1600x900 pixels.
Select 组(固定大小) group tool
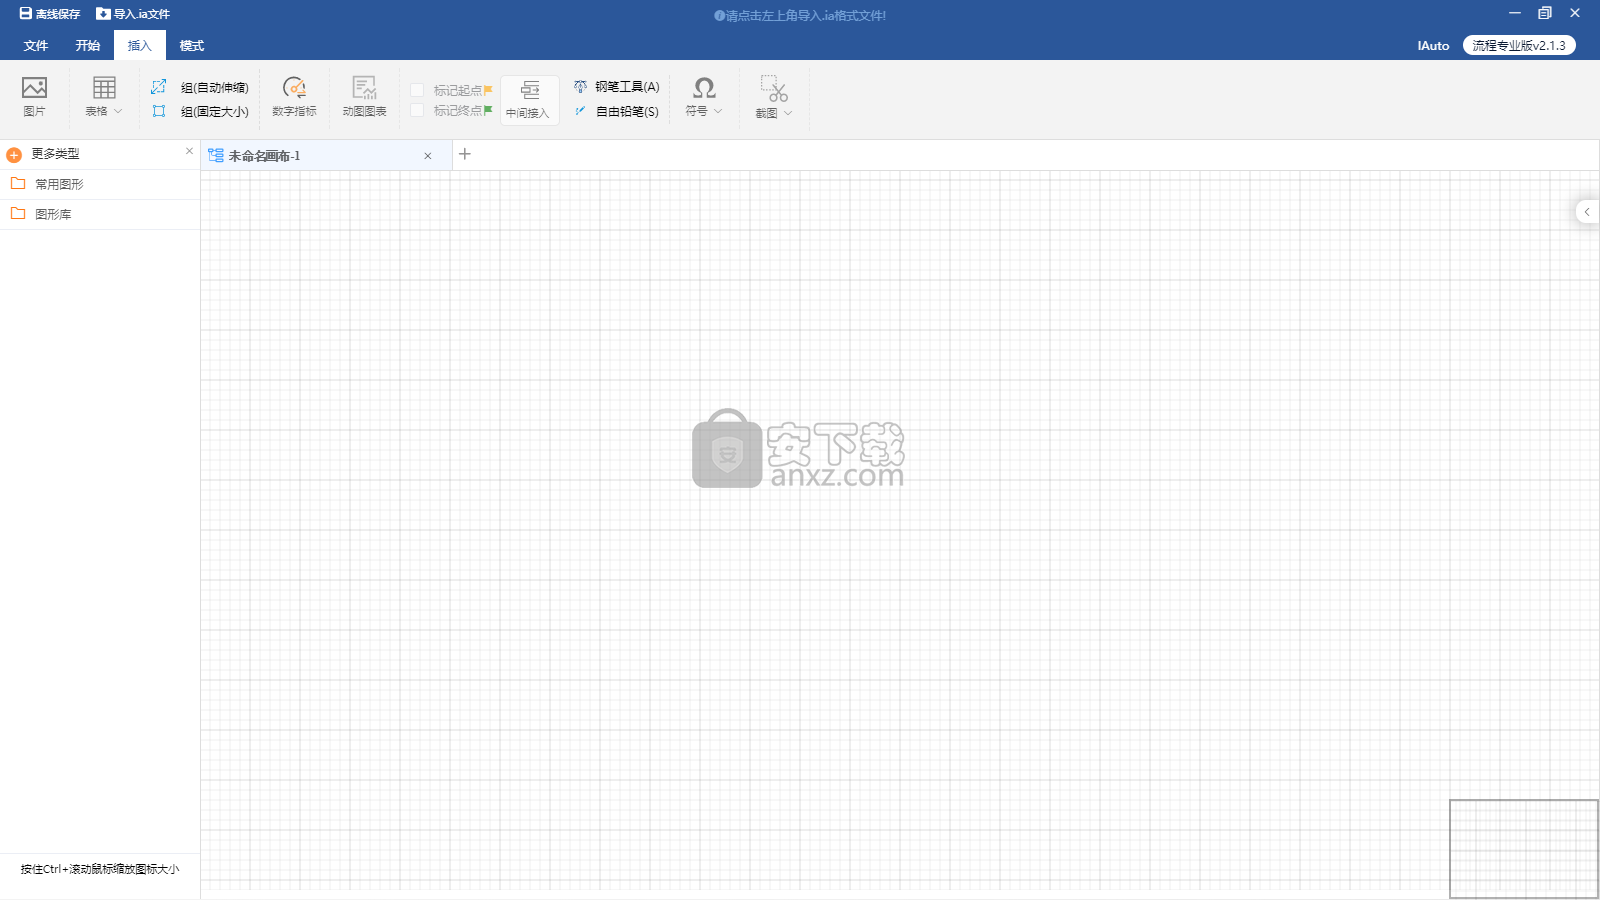[200, 112]
